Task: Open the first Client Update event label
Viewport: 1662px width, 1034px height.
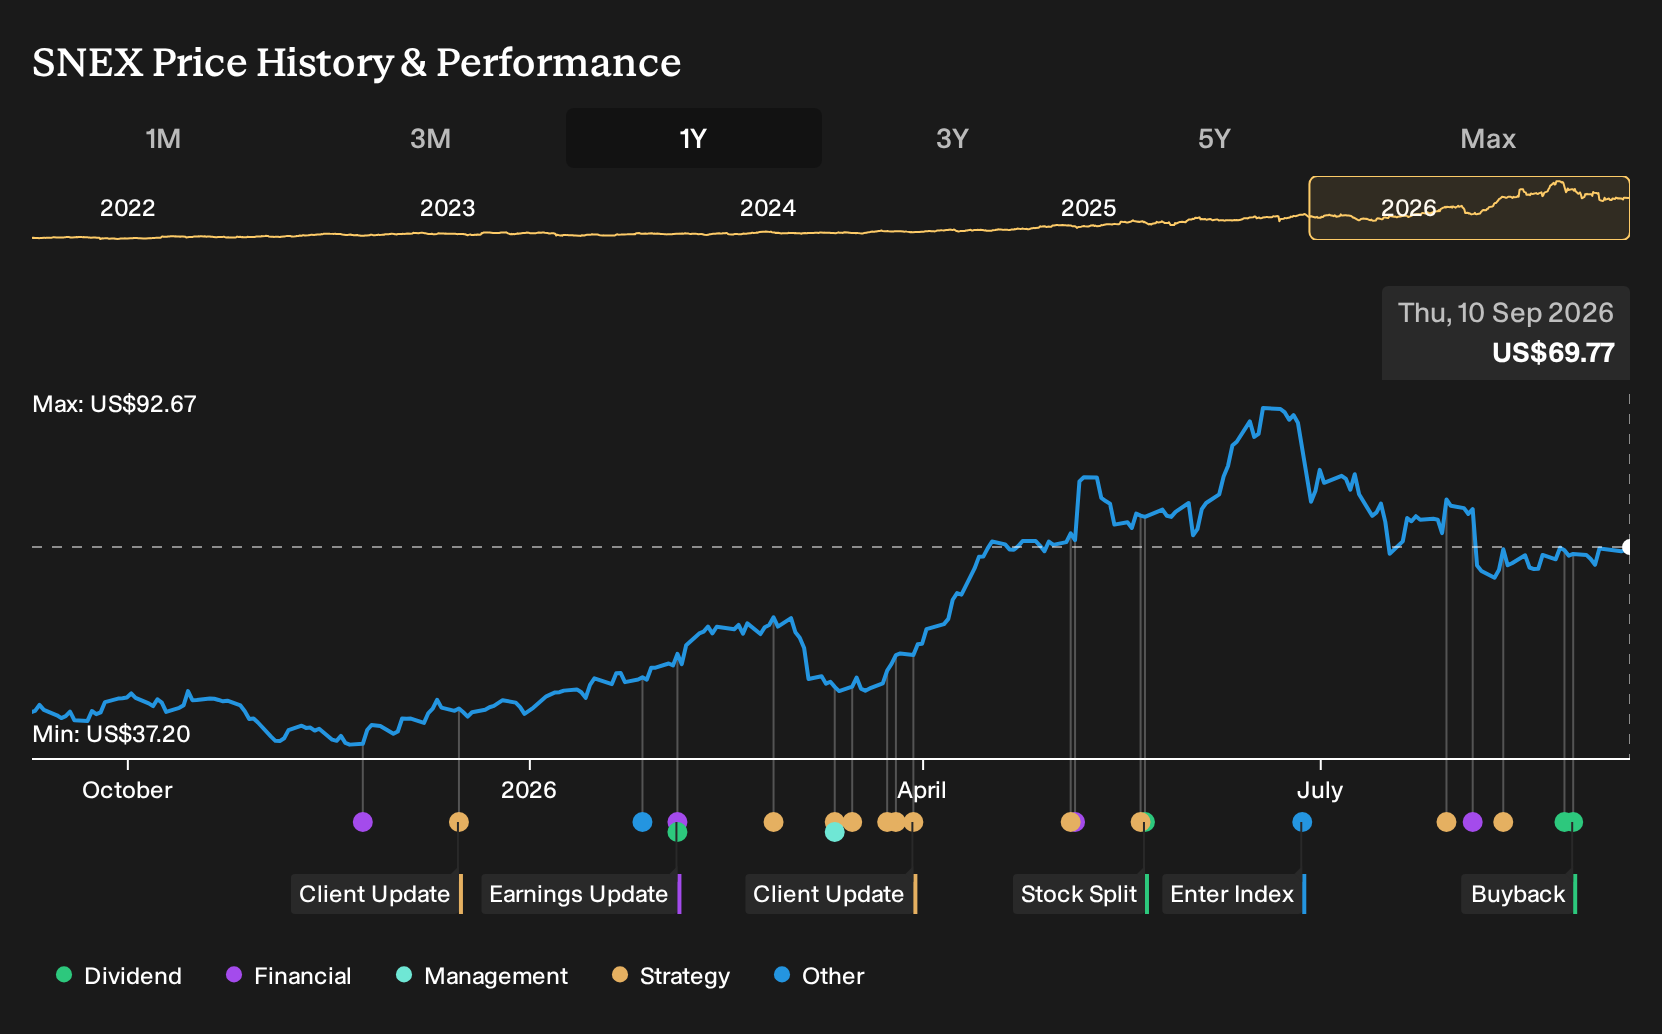Action: [x=377, y=894]
